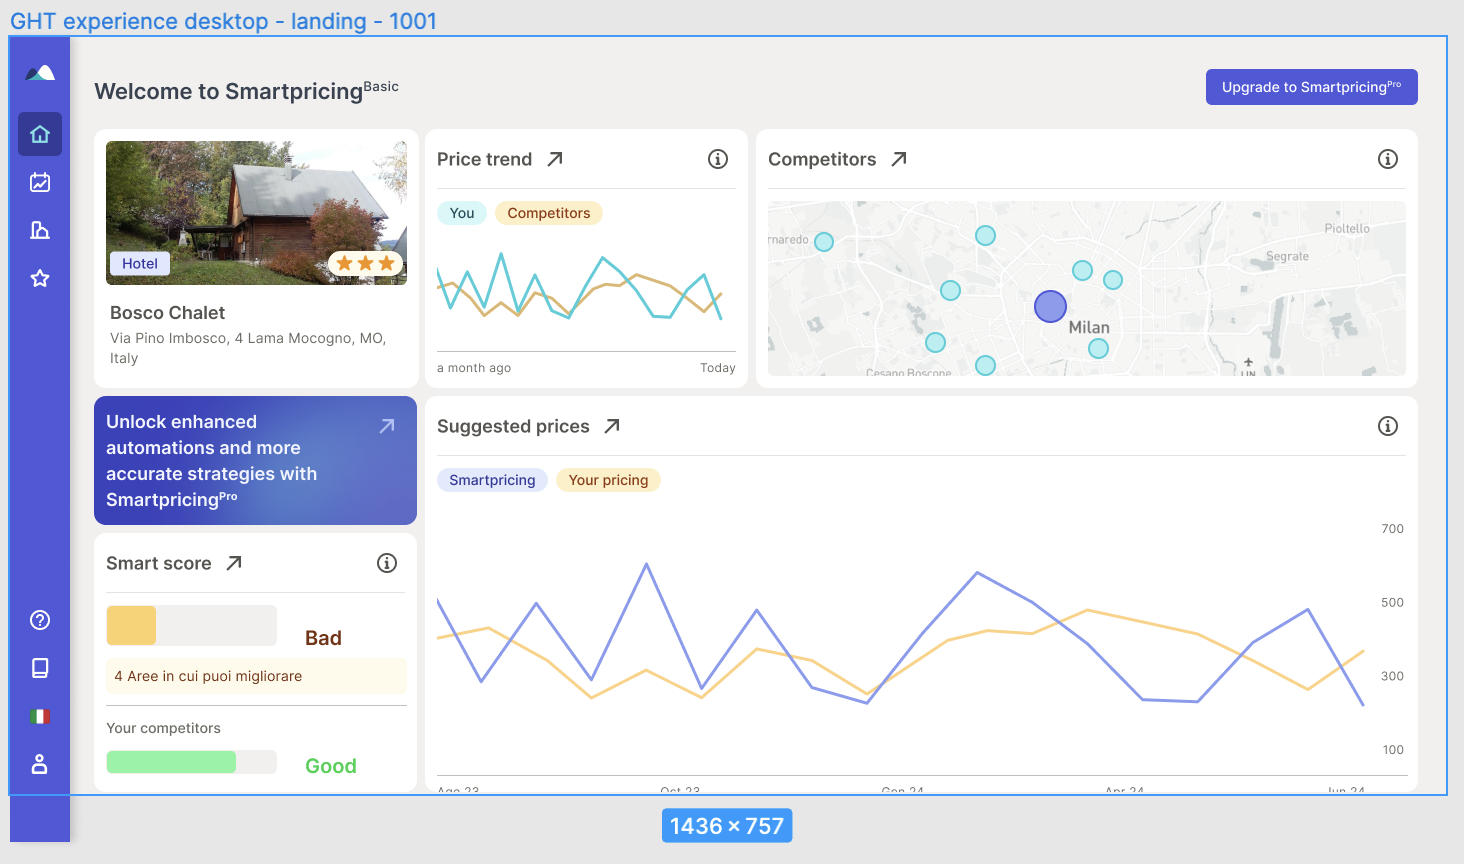Image resolution: width=1464 pixels, height=864 pixels.
Task: Open Suggested prices arrow icon
Action: click(612, 426)
